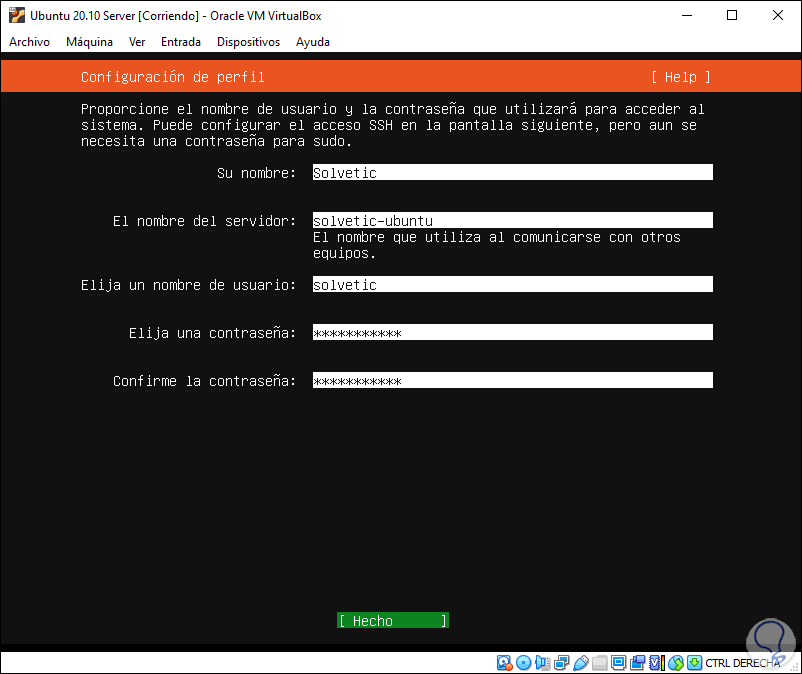This screenshot has height=674, width=802.
Task: Click the optical disc drive status icon
Action: pos(523,663)
